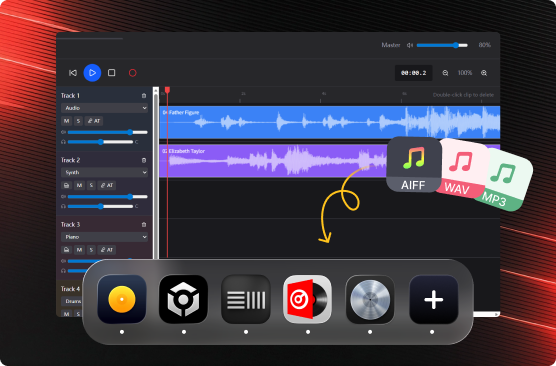Click the AIFF file format icon
The width and height of the screenshot is (556, 366).
413,165
